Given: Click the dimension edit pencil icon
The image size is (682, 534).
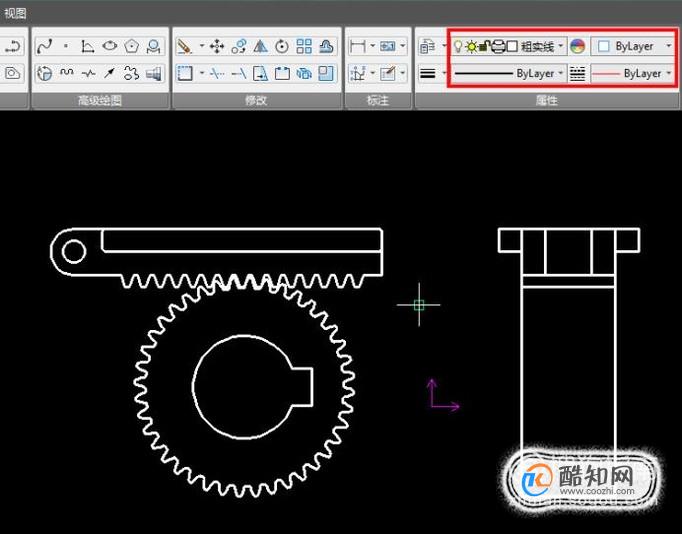Looking at the screenshot, I should coord(387,73).
